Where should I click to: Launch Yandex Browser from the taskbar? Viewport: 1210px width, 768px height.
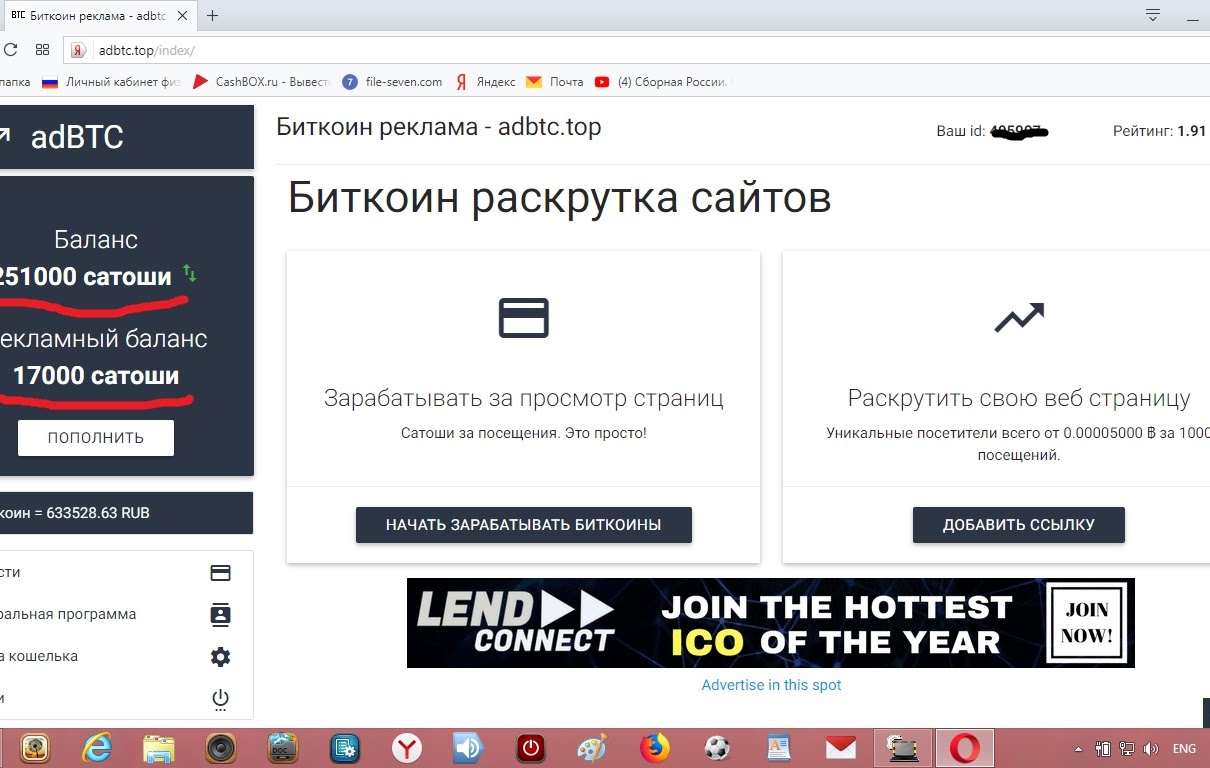(x=406, y=748)
